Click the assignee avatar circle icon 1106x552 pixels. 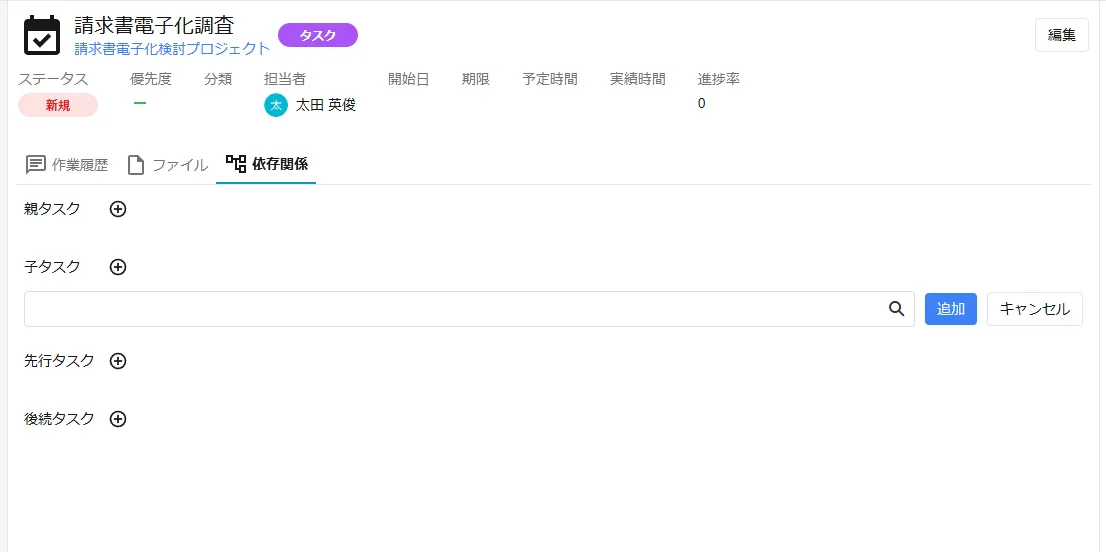276,105
